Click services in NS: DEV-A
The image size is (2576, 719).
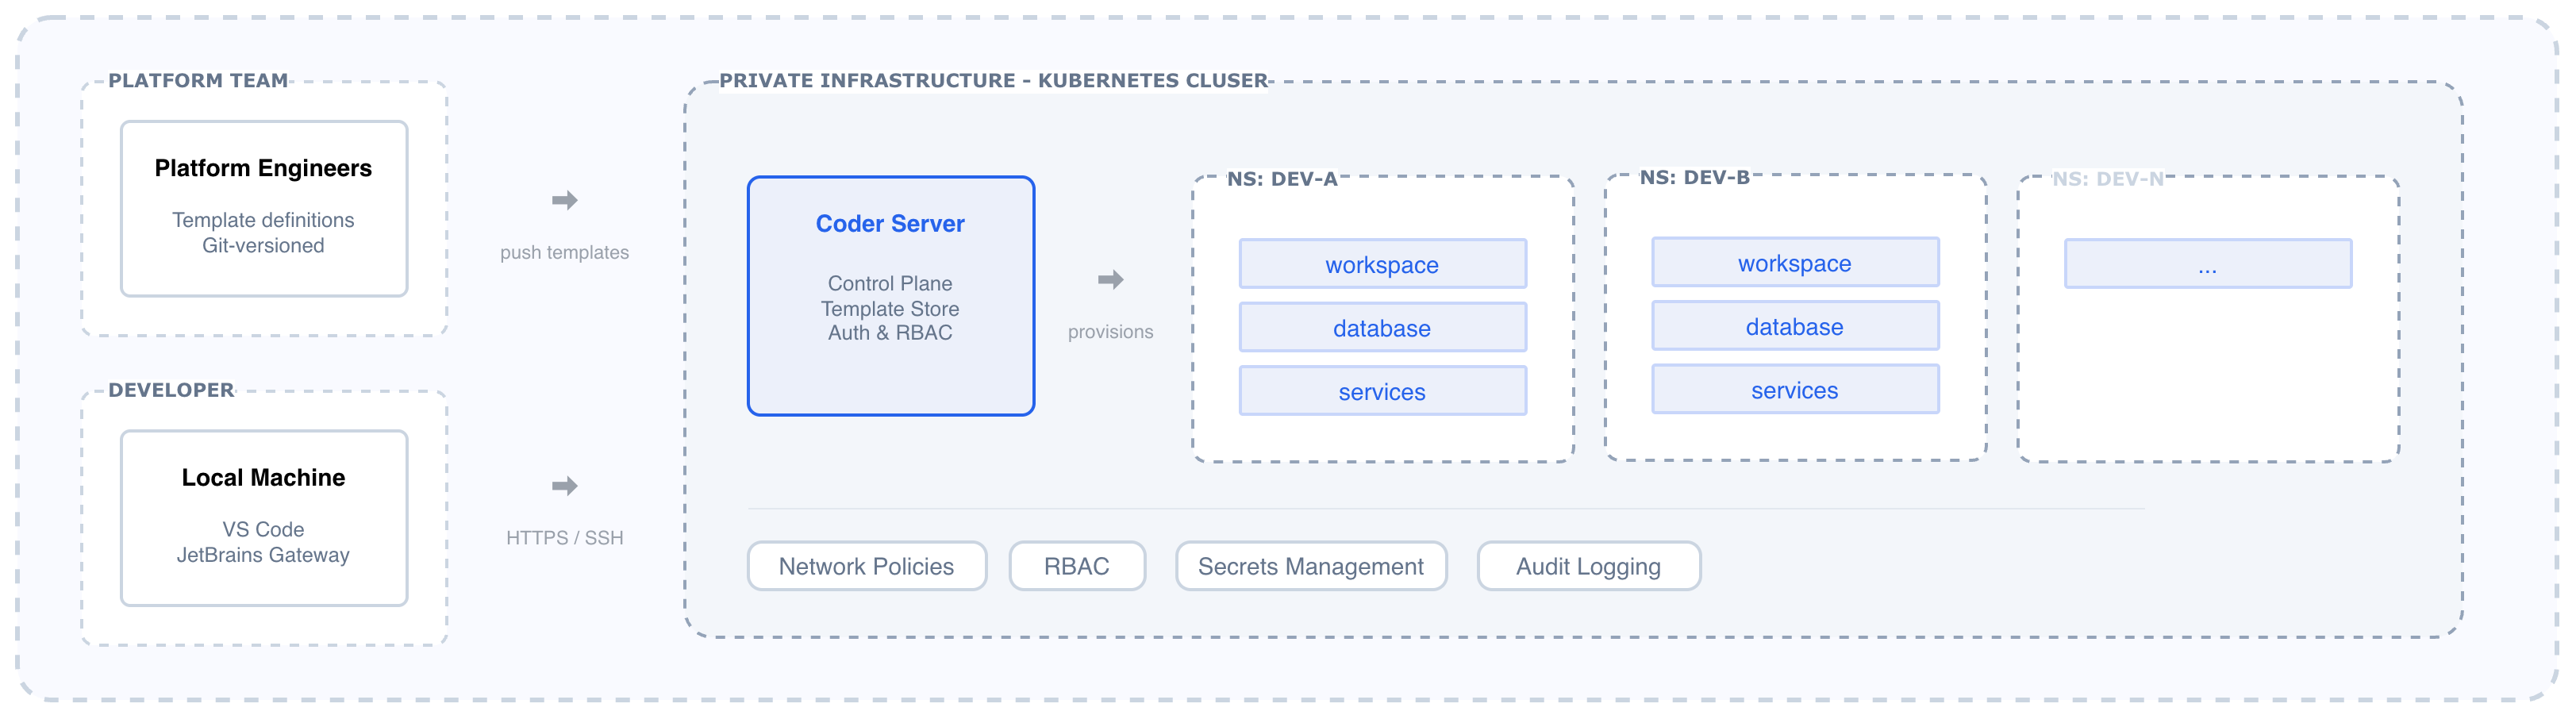coord(1382,391)
